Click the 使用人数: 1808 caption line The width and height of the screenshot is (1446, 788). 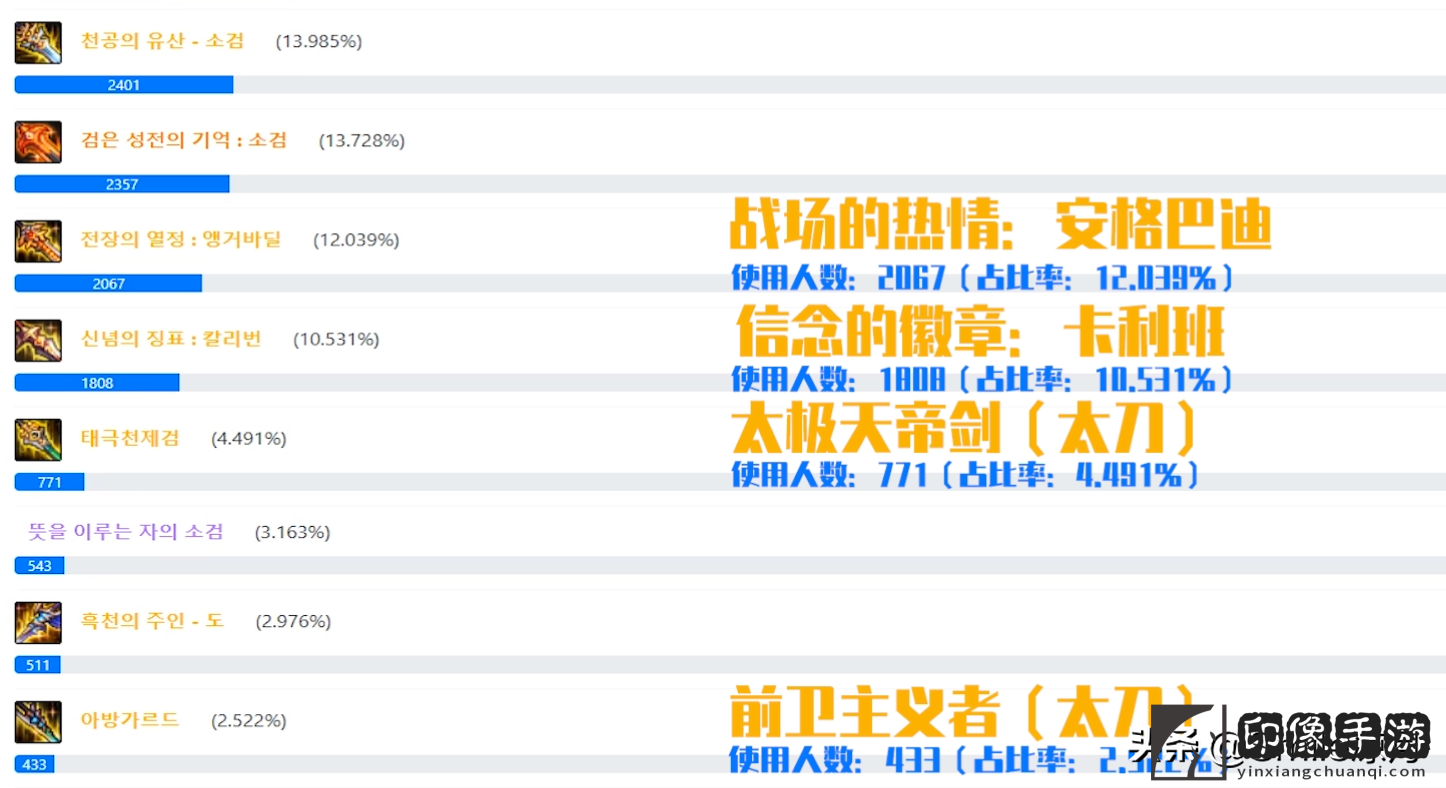tap(982, 379)
